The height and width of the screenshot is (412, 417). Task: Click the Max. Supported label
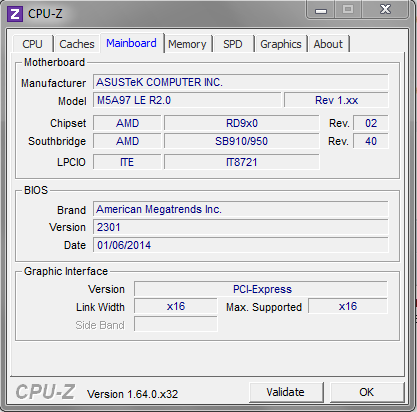pos(264,307)
